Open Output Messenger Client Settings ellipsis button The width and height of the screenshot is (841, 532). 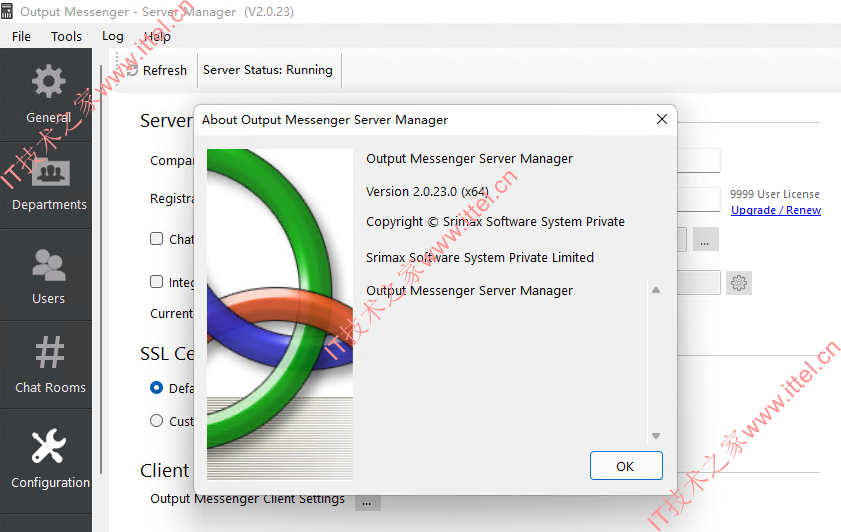(367, 503)
